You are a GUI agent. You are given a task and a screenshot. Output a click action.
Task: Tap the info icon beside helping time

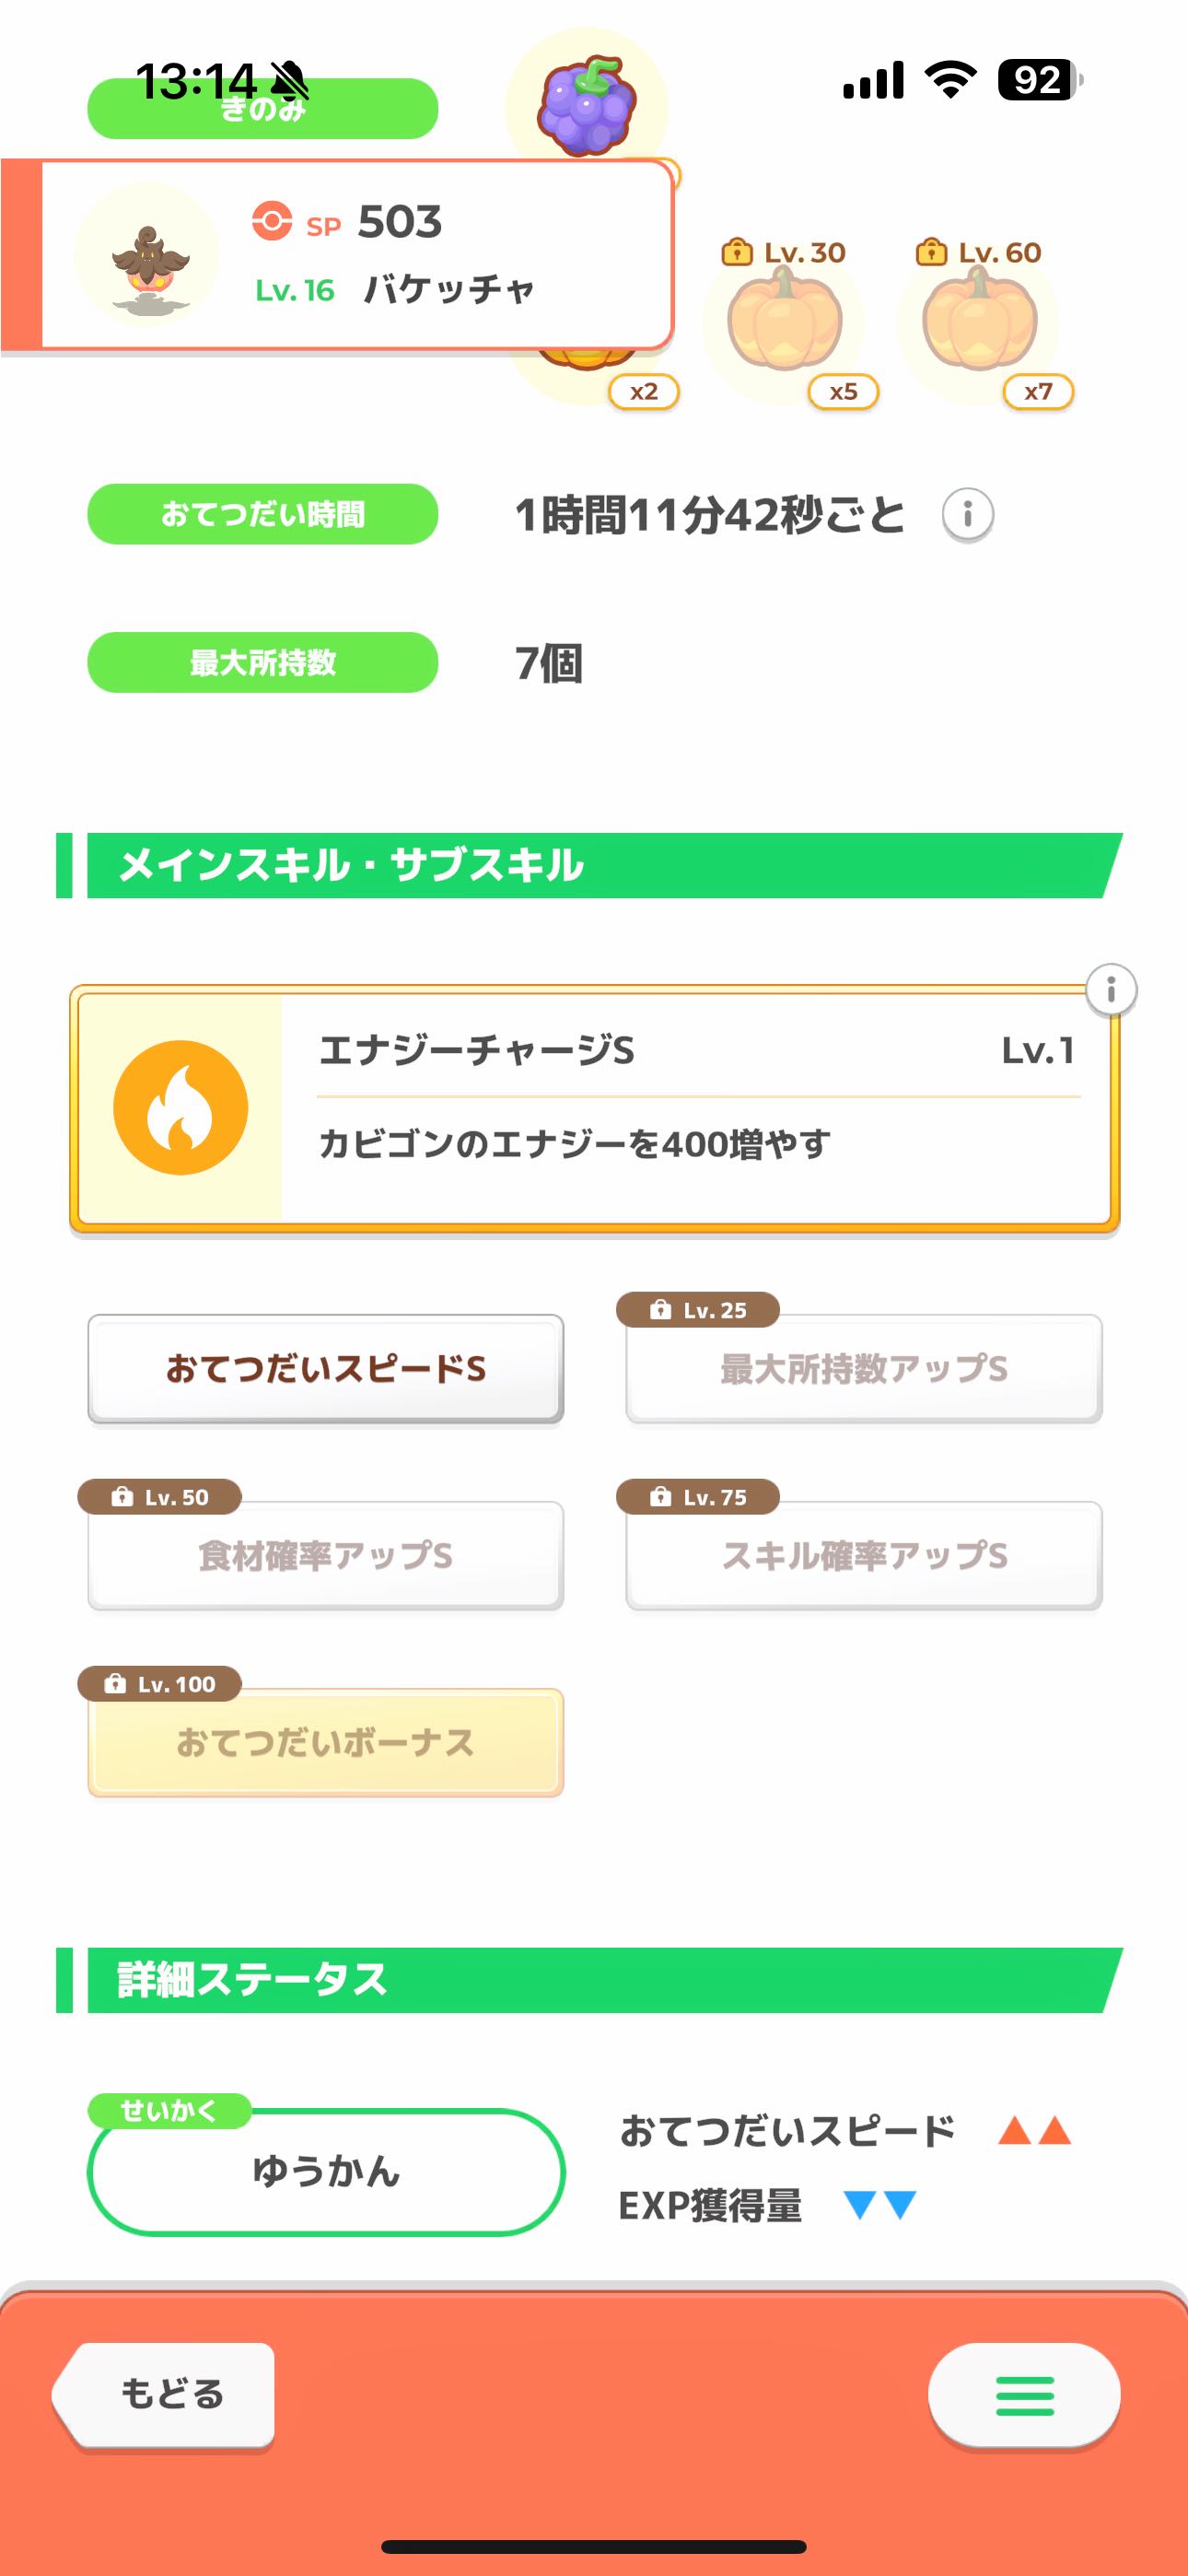pos(967,515)
